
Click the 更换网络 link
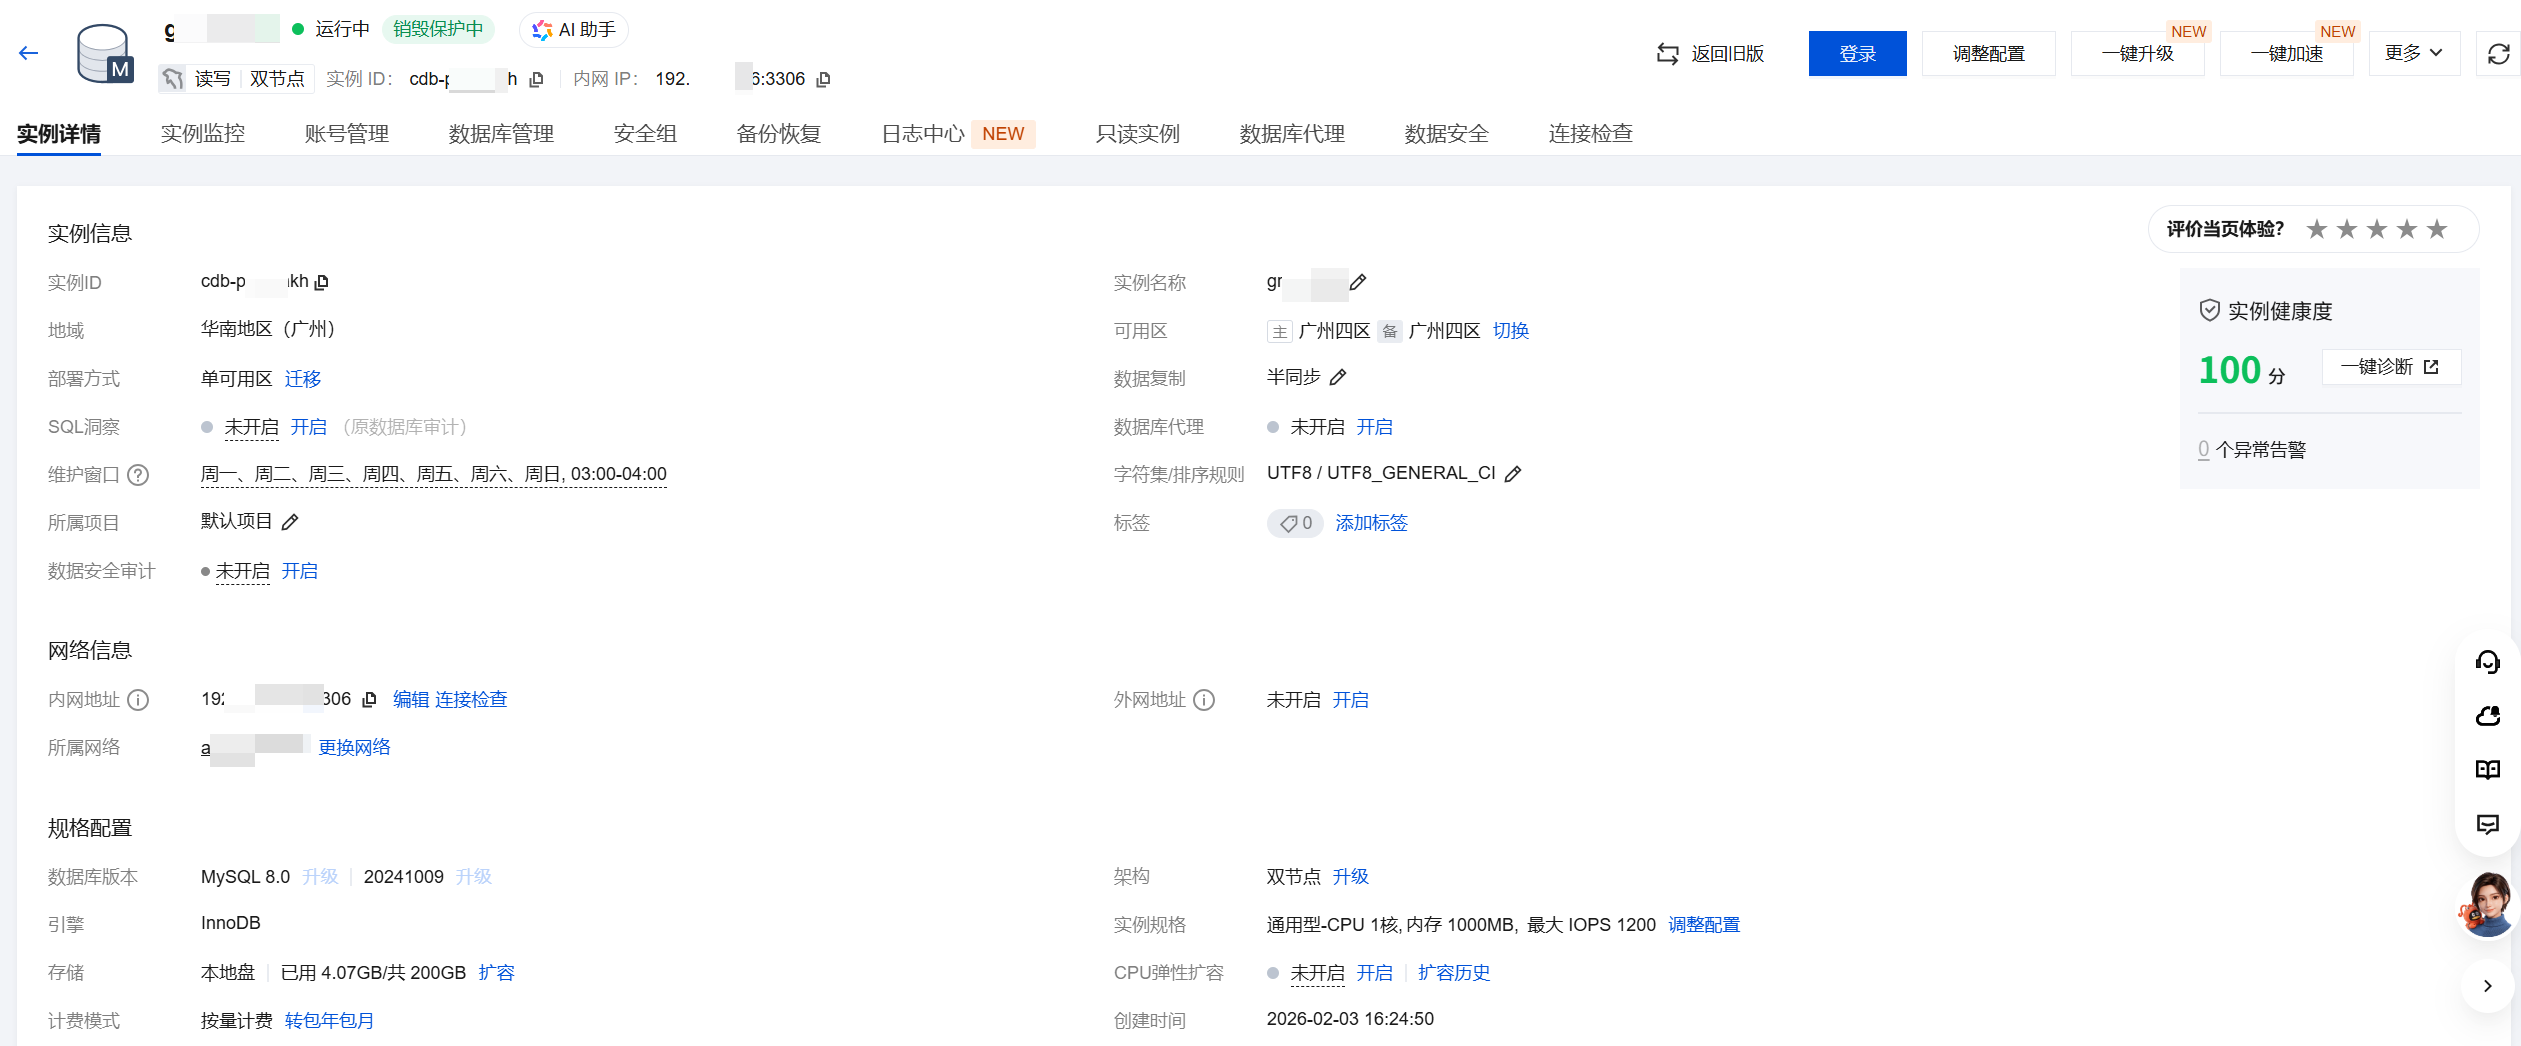coord(354,748)
